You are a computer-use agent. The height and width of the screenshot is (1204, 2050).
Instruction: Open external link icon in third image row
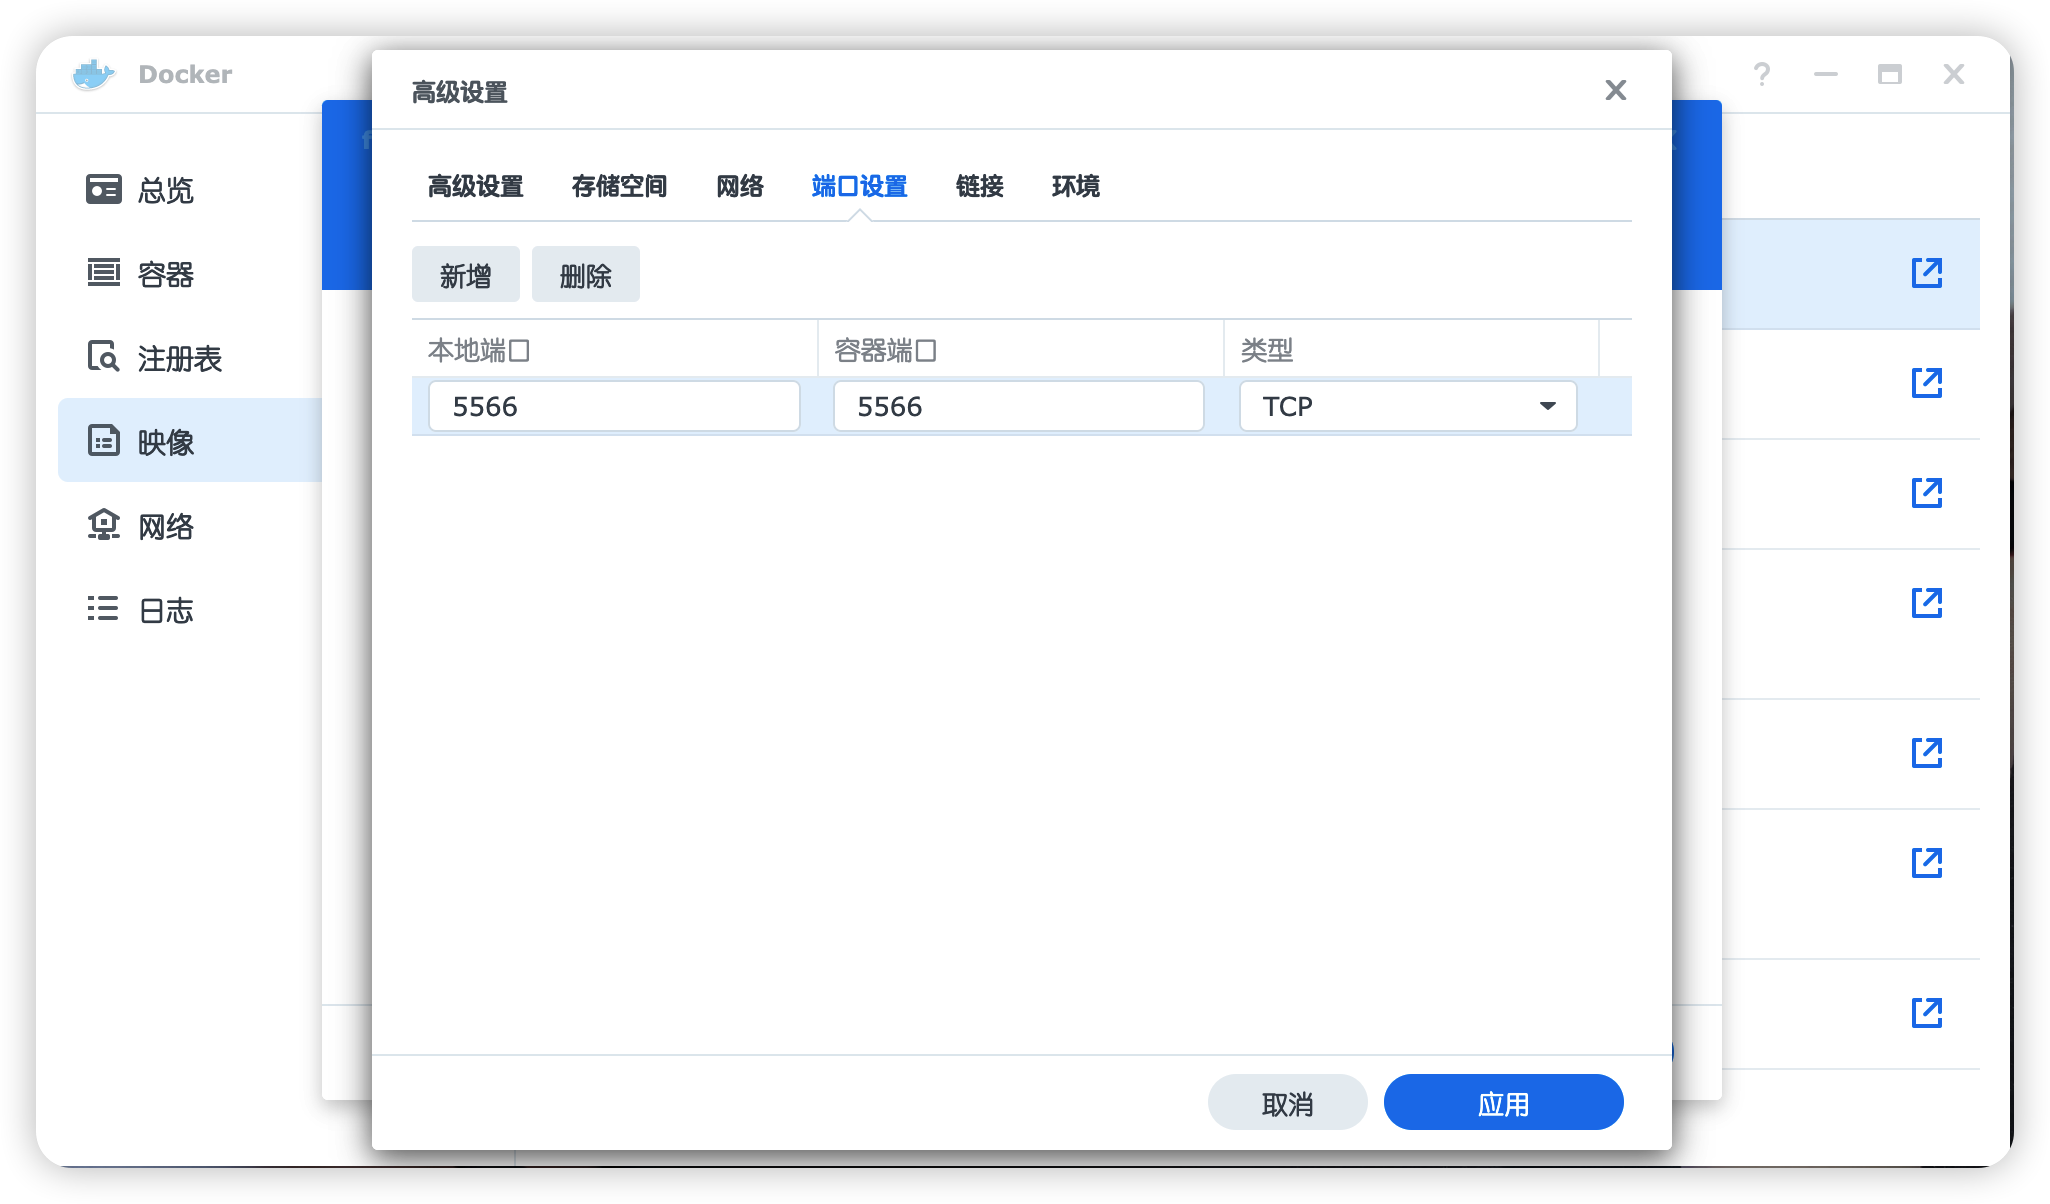(x=1927, y=493)
